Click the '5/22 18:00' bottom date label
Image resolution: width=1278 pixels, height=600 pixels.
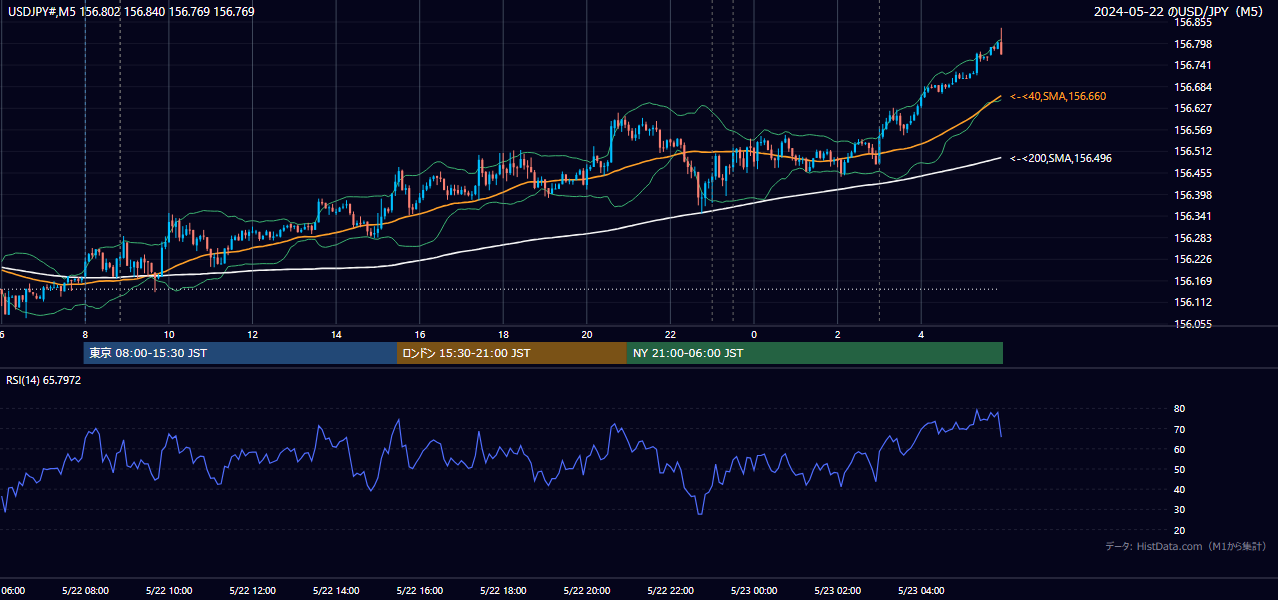[503, 591]
